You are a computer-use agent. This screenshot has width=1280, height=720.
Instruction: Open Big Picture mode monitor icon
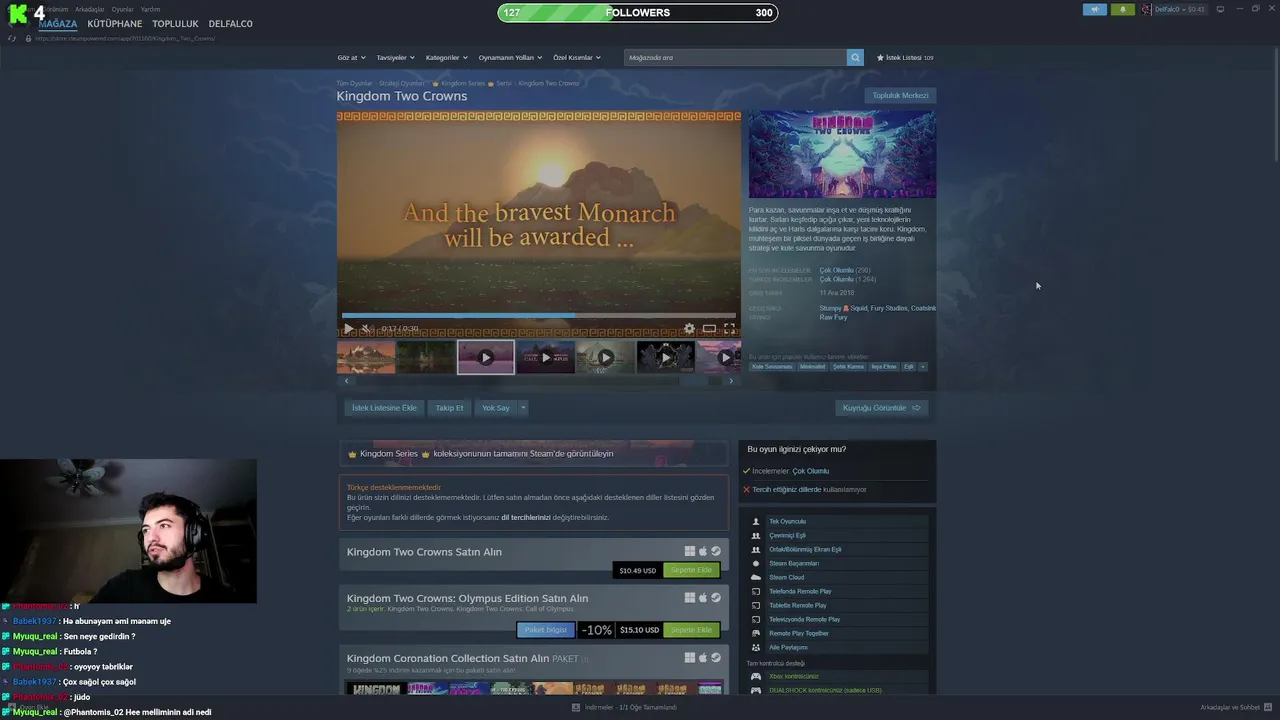click(x=1220, y=9)
